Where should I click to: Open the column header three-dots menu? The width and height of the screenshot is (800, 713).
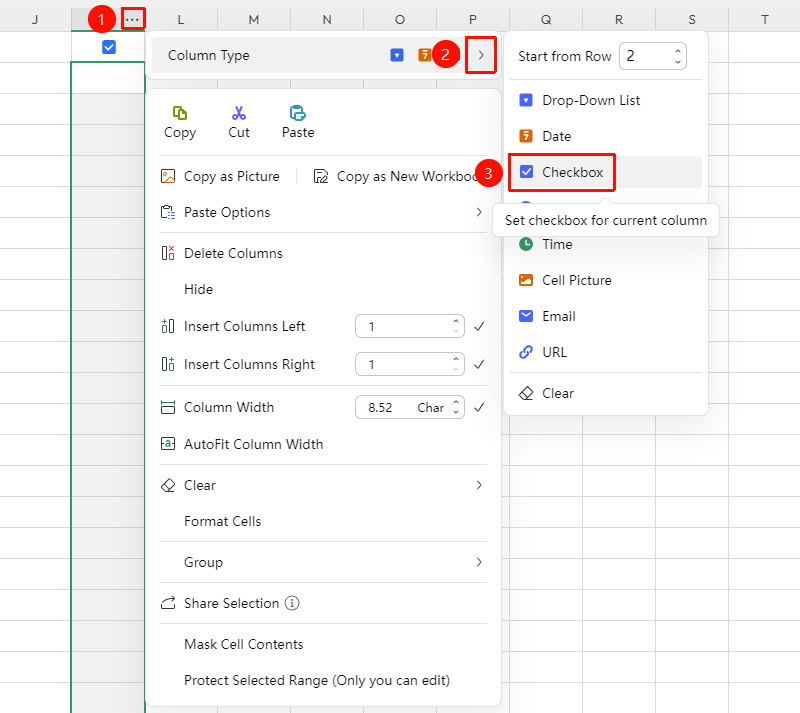[x=132, y=19]
